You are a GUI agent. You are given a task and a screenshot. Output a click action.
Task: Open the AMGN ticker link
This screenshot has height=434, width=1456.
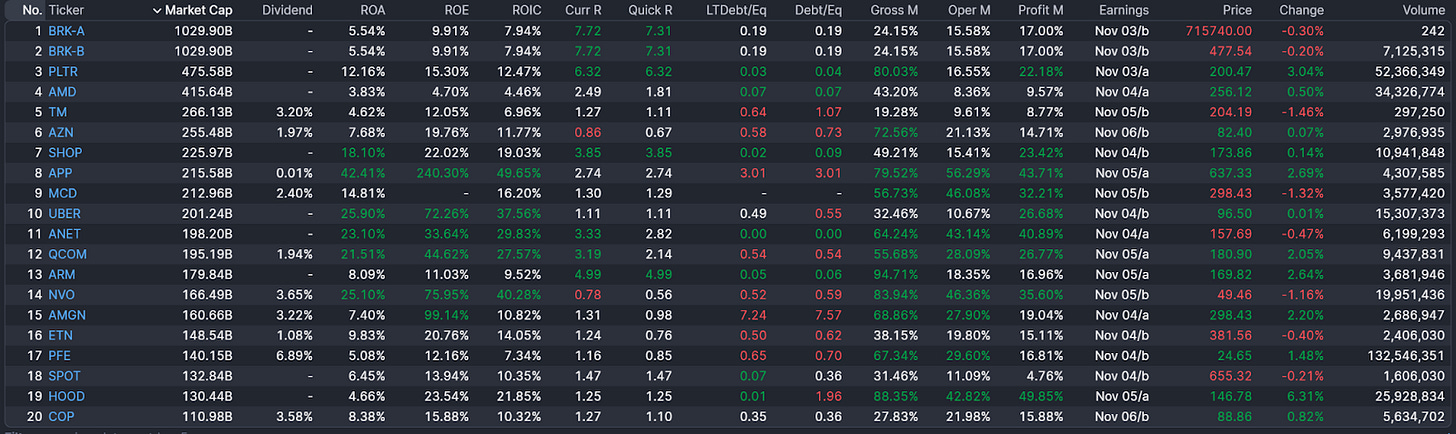66,315
